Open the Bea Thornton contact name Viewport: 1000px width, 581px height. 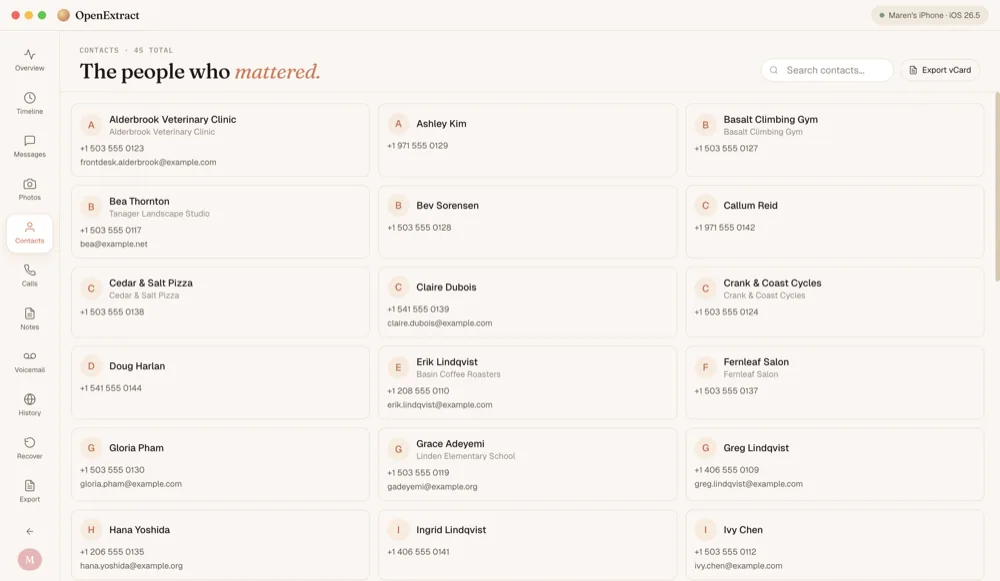tap(139, 202)
